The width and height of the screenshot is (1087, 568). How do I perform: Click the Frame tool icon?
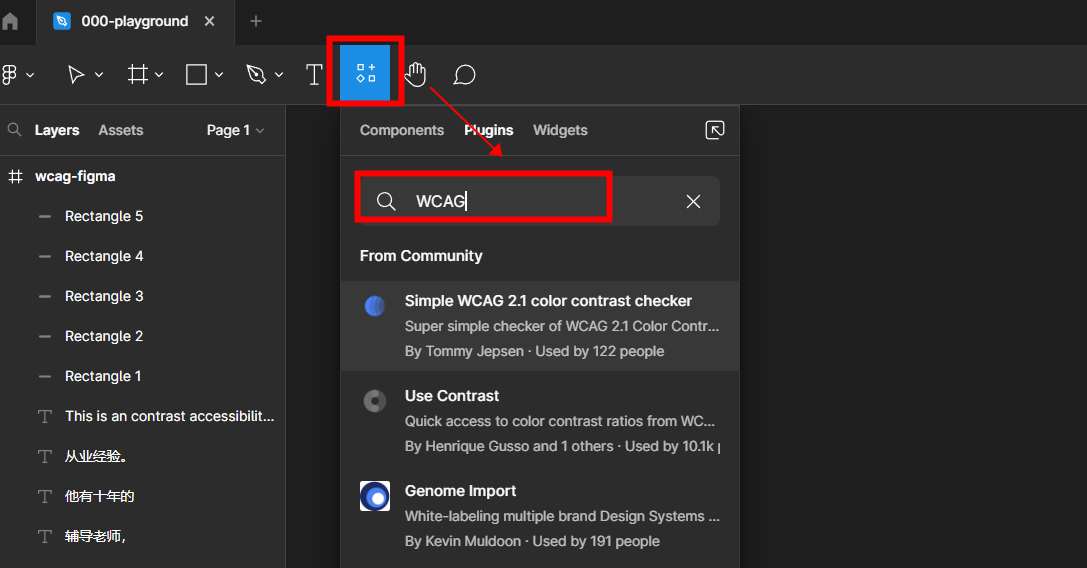click(137, 75)
